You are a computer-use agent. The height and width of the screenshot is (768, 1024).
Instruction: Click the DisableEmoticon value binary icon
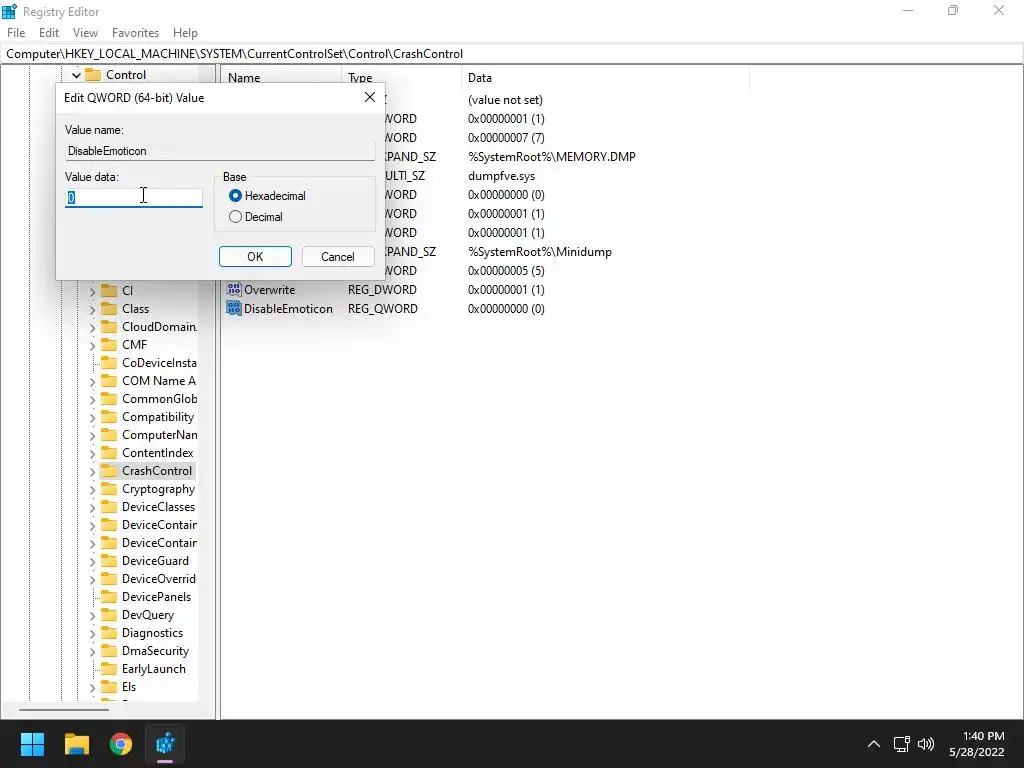(x=234, y=308)
